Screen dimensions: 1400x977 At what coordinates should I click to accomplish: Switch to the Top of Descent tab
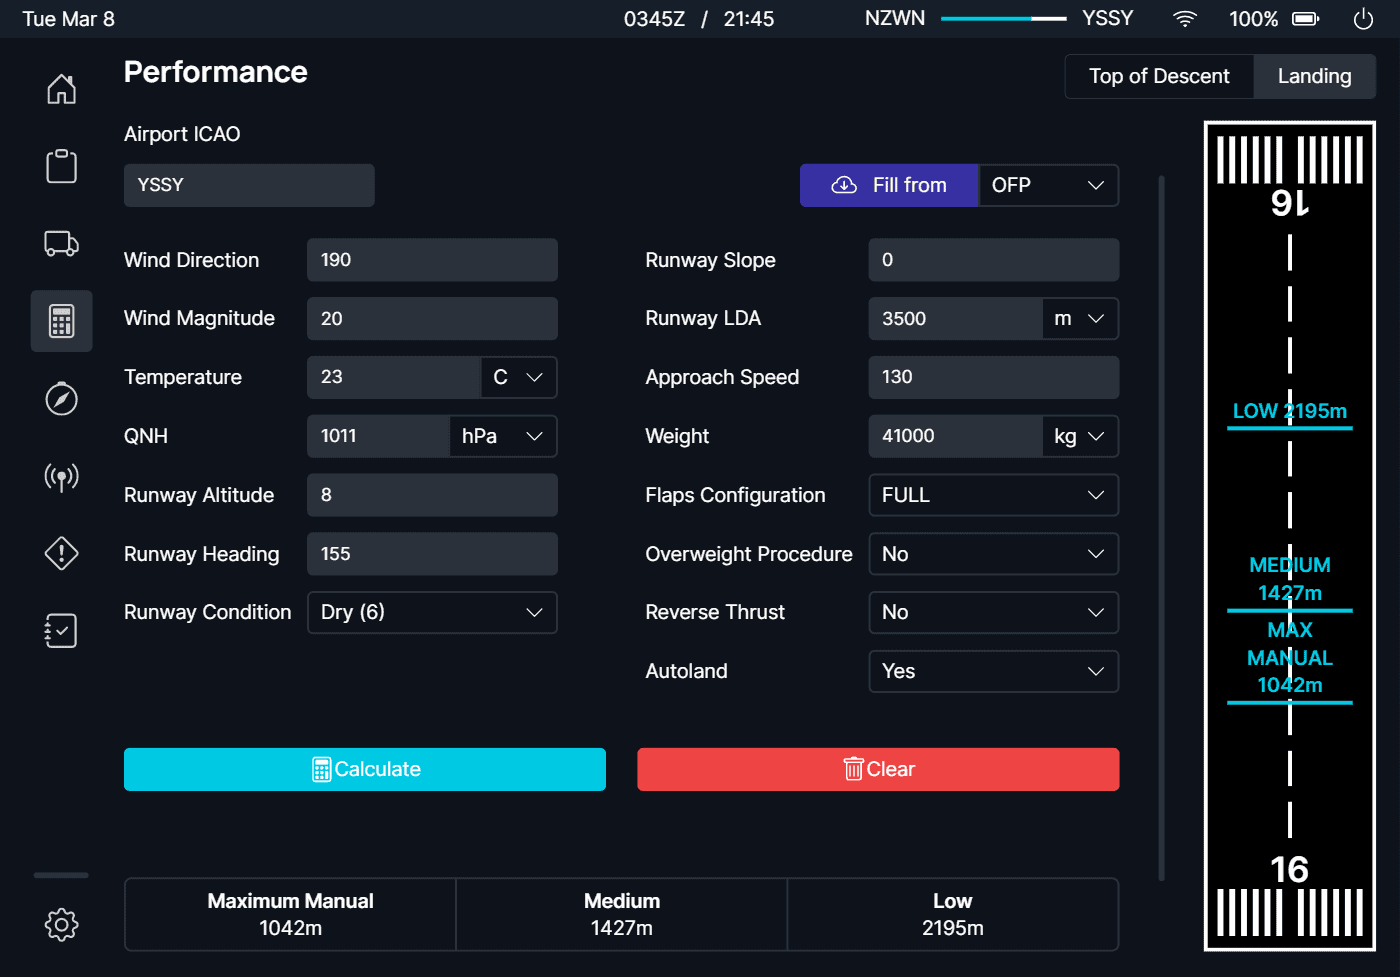click(x=1159, y=77)
